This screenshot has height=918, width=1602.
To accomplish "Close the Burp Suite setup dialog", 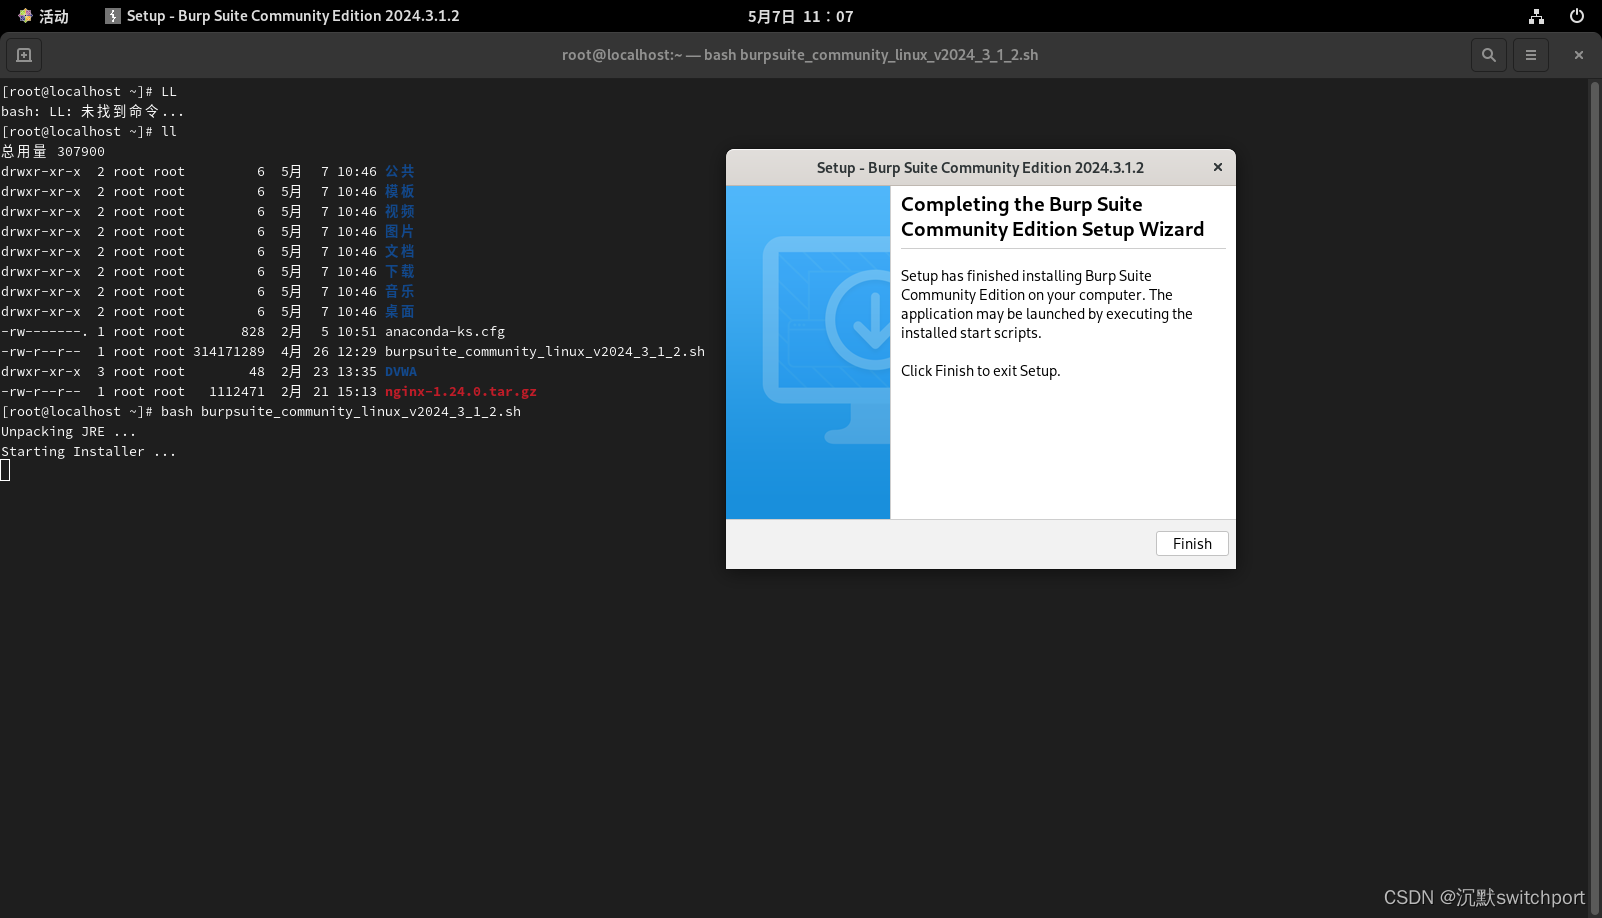I will pyautogui.click(x=1218, y=167).
